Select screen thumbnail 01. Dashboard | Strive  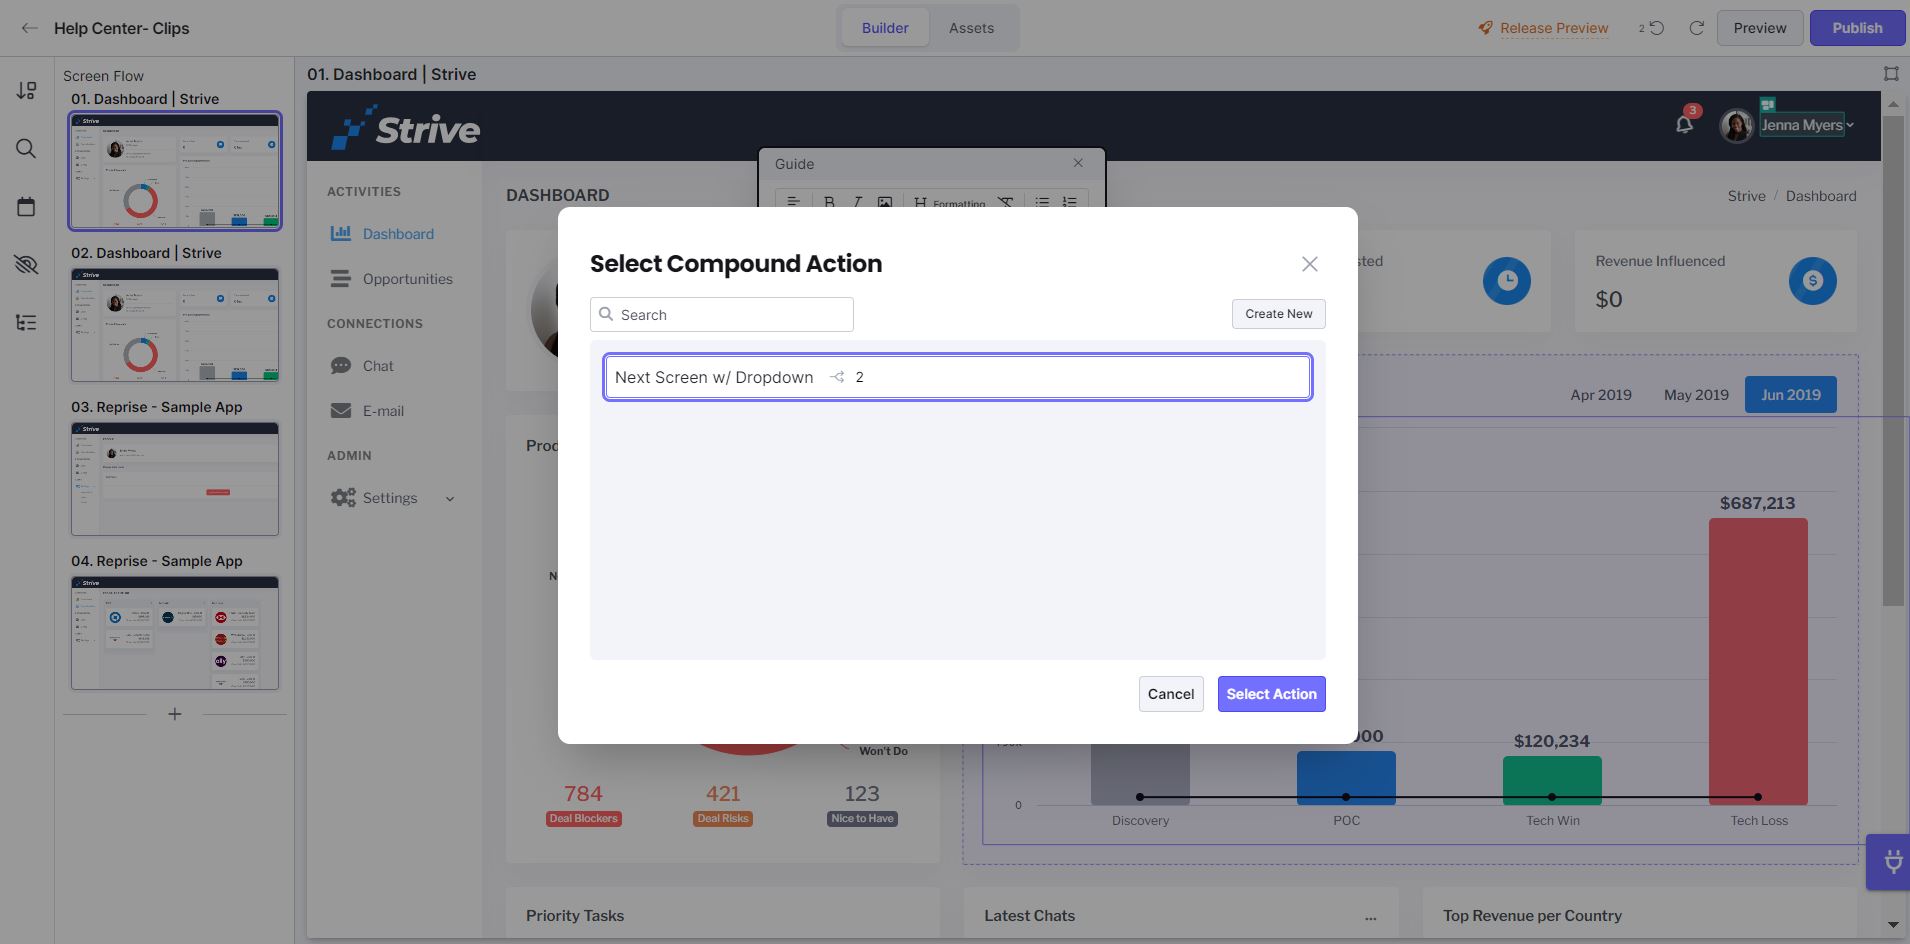tap(175, 171)
